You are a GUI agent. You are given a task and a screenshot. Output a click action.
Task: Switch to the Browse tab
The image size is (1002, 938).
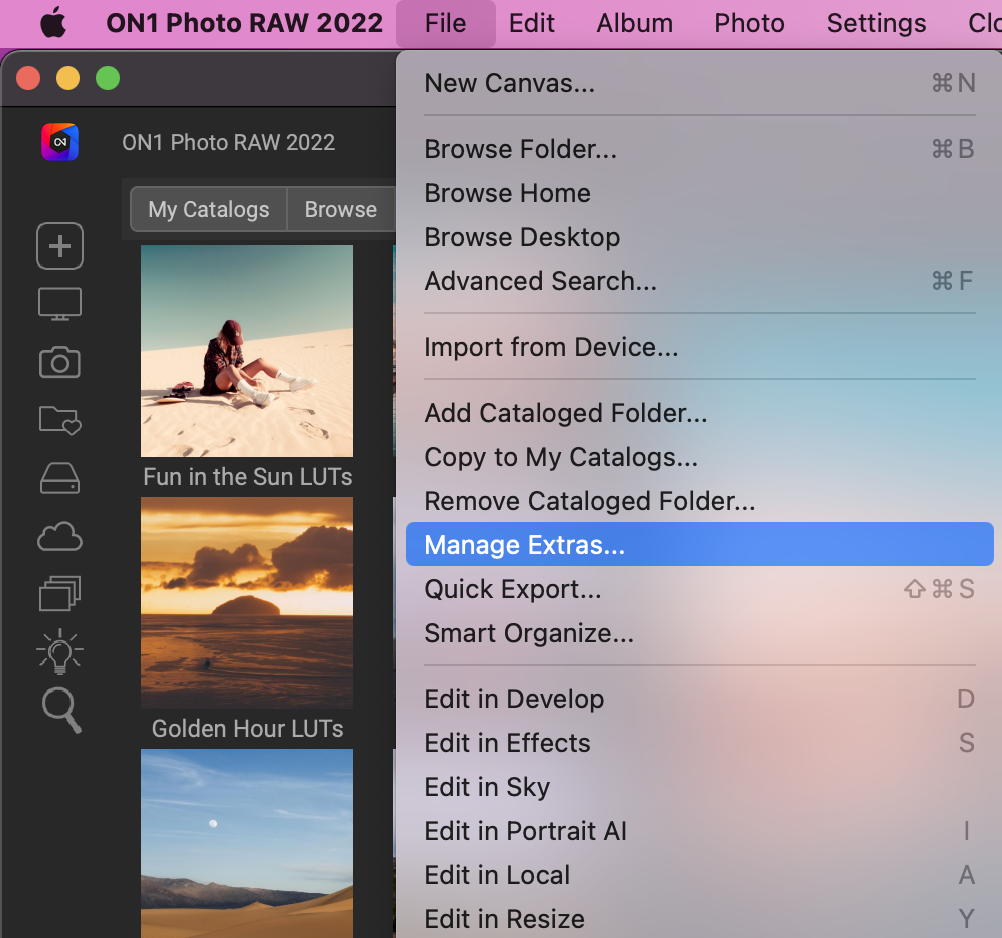click(340, 209)
